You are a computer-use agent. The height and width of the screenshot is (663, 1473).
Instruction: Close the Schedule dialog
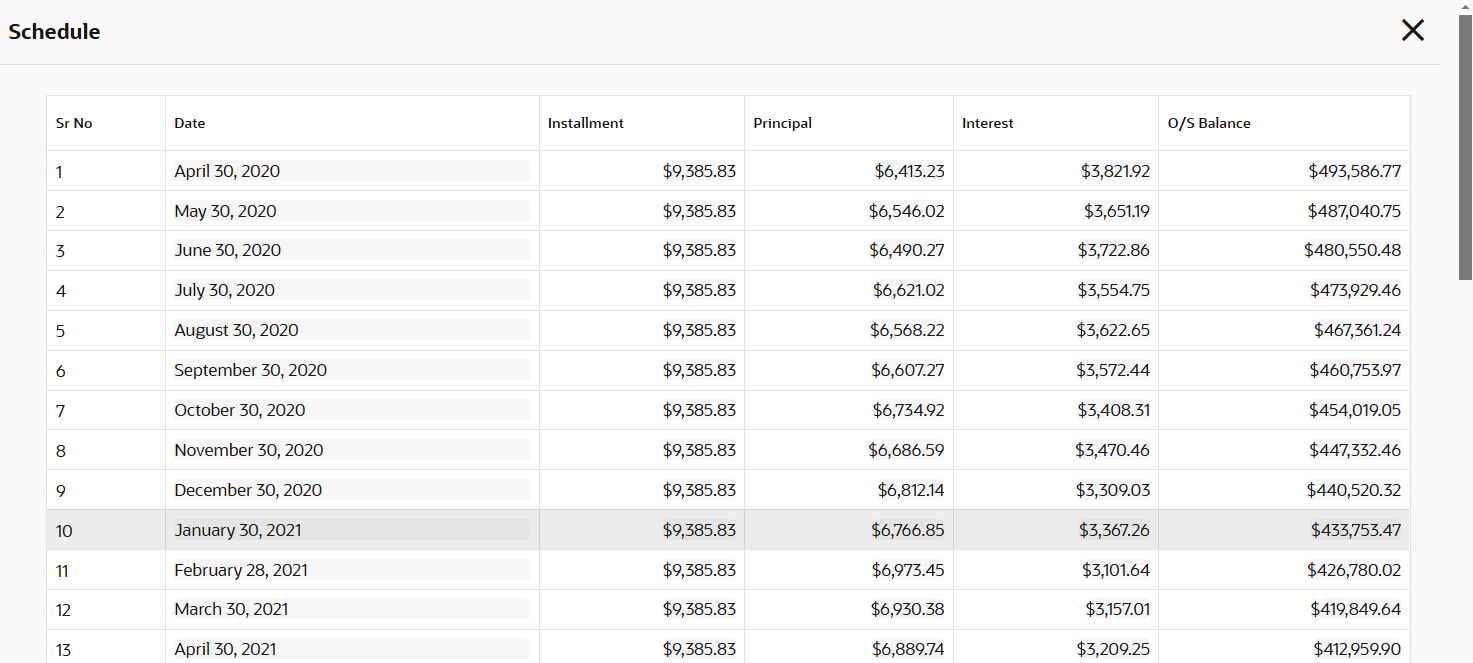click(x=1412, y=31)
